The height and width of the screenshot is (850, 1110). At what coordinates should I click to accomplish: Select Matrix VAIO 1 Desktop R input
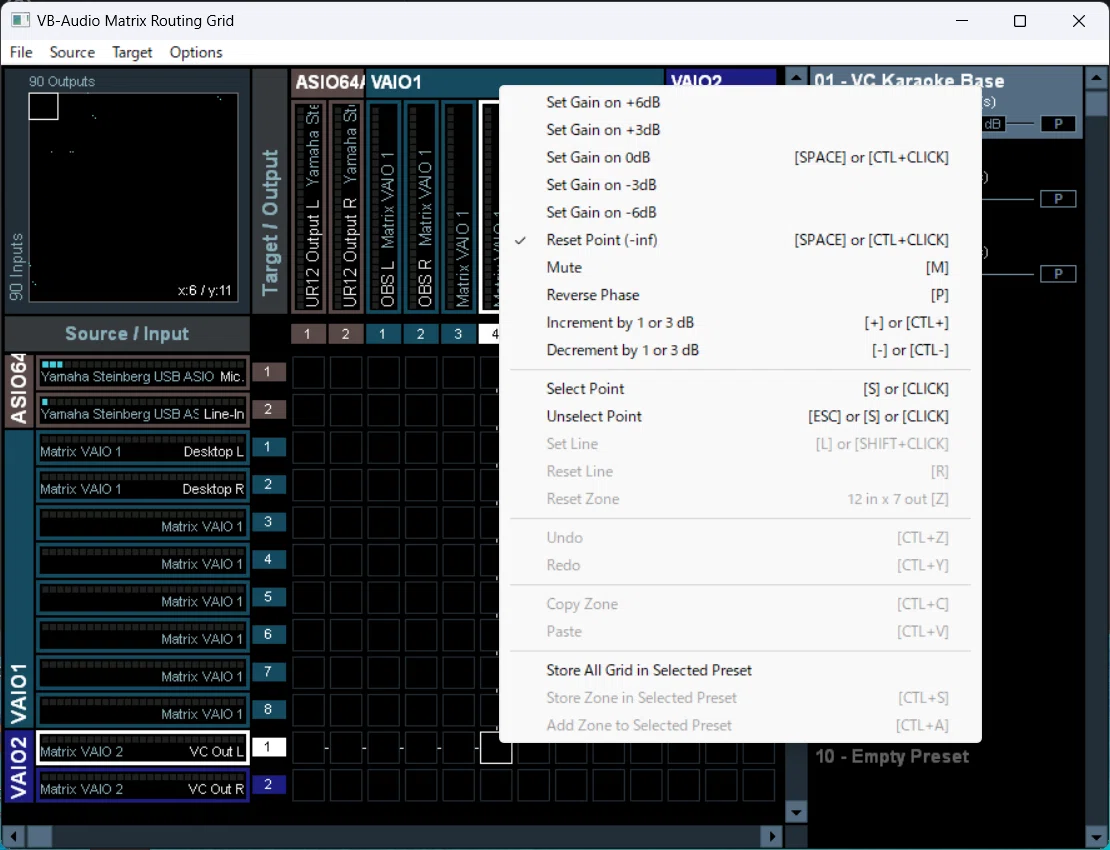[142, 485]
